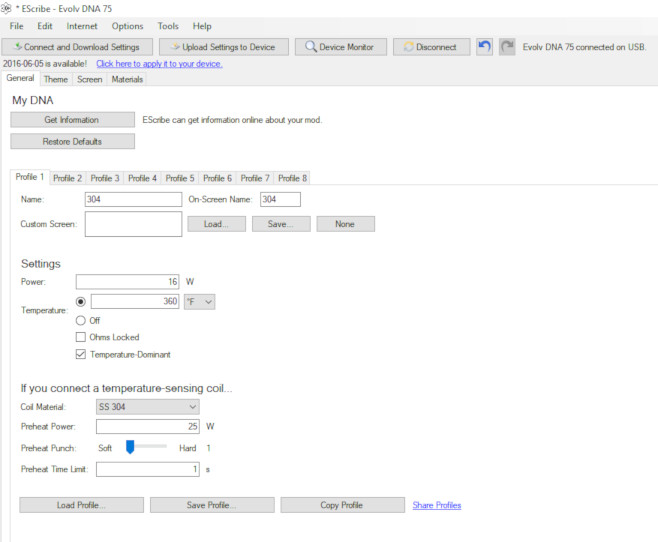This screenshot has width=658, height=542.
Task: Click the undo arrow icon in toolbar
Action: click(484, 47)
